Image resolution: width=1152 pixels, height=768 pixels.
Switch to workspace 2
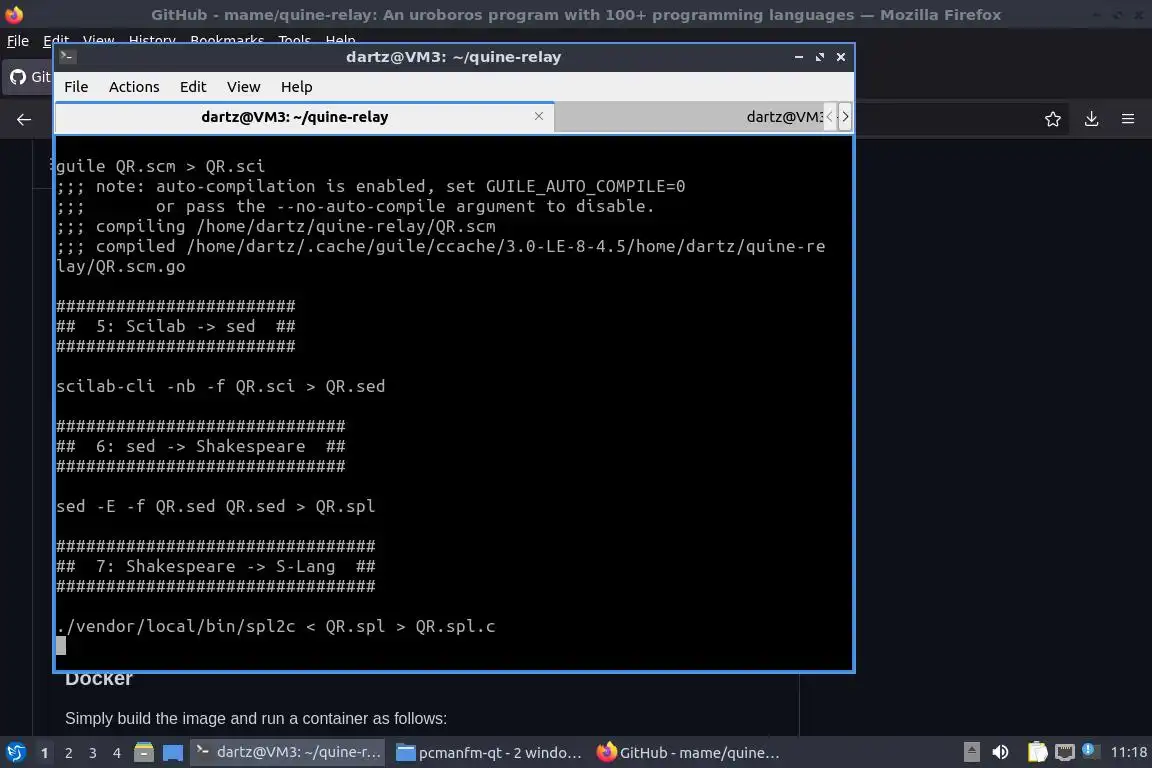(x=68, y=753)
